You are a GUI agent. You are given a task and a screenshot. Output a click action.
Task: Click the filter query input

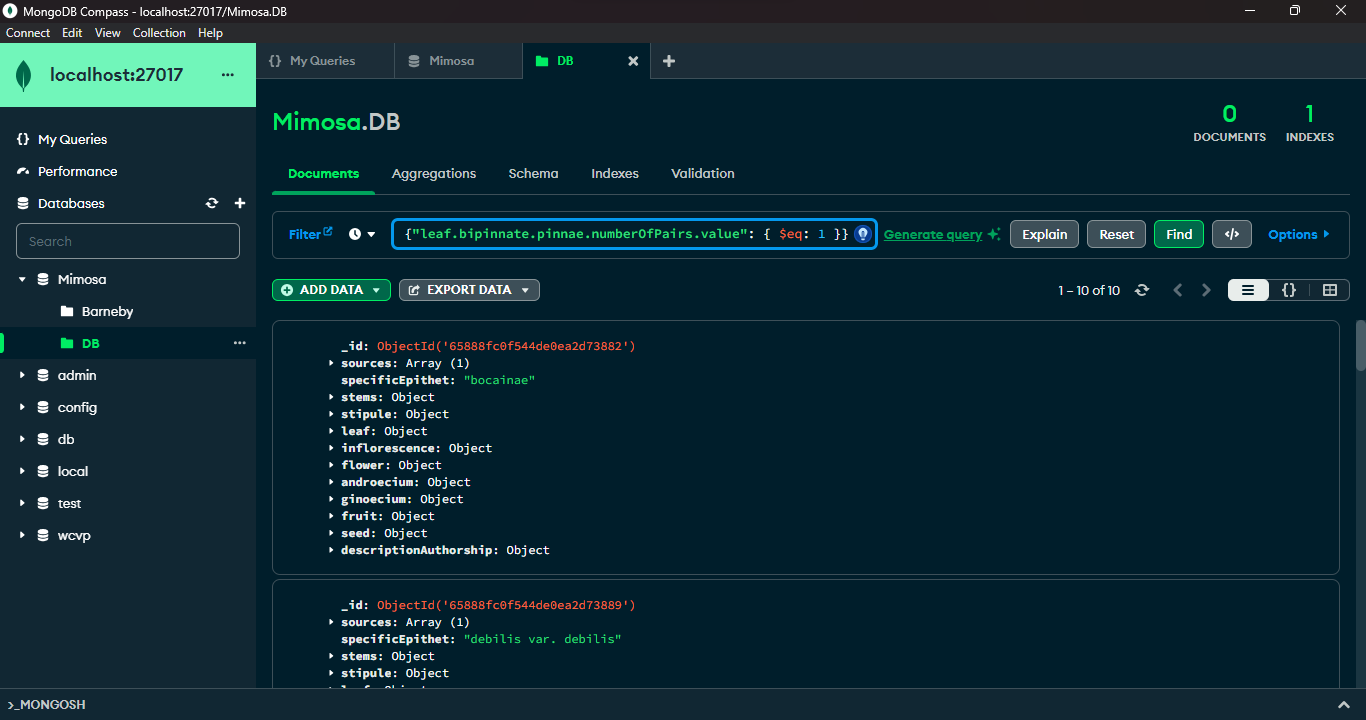click(624, 234)
